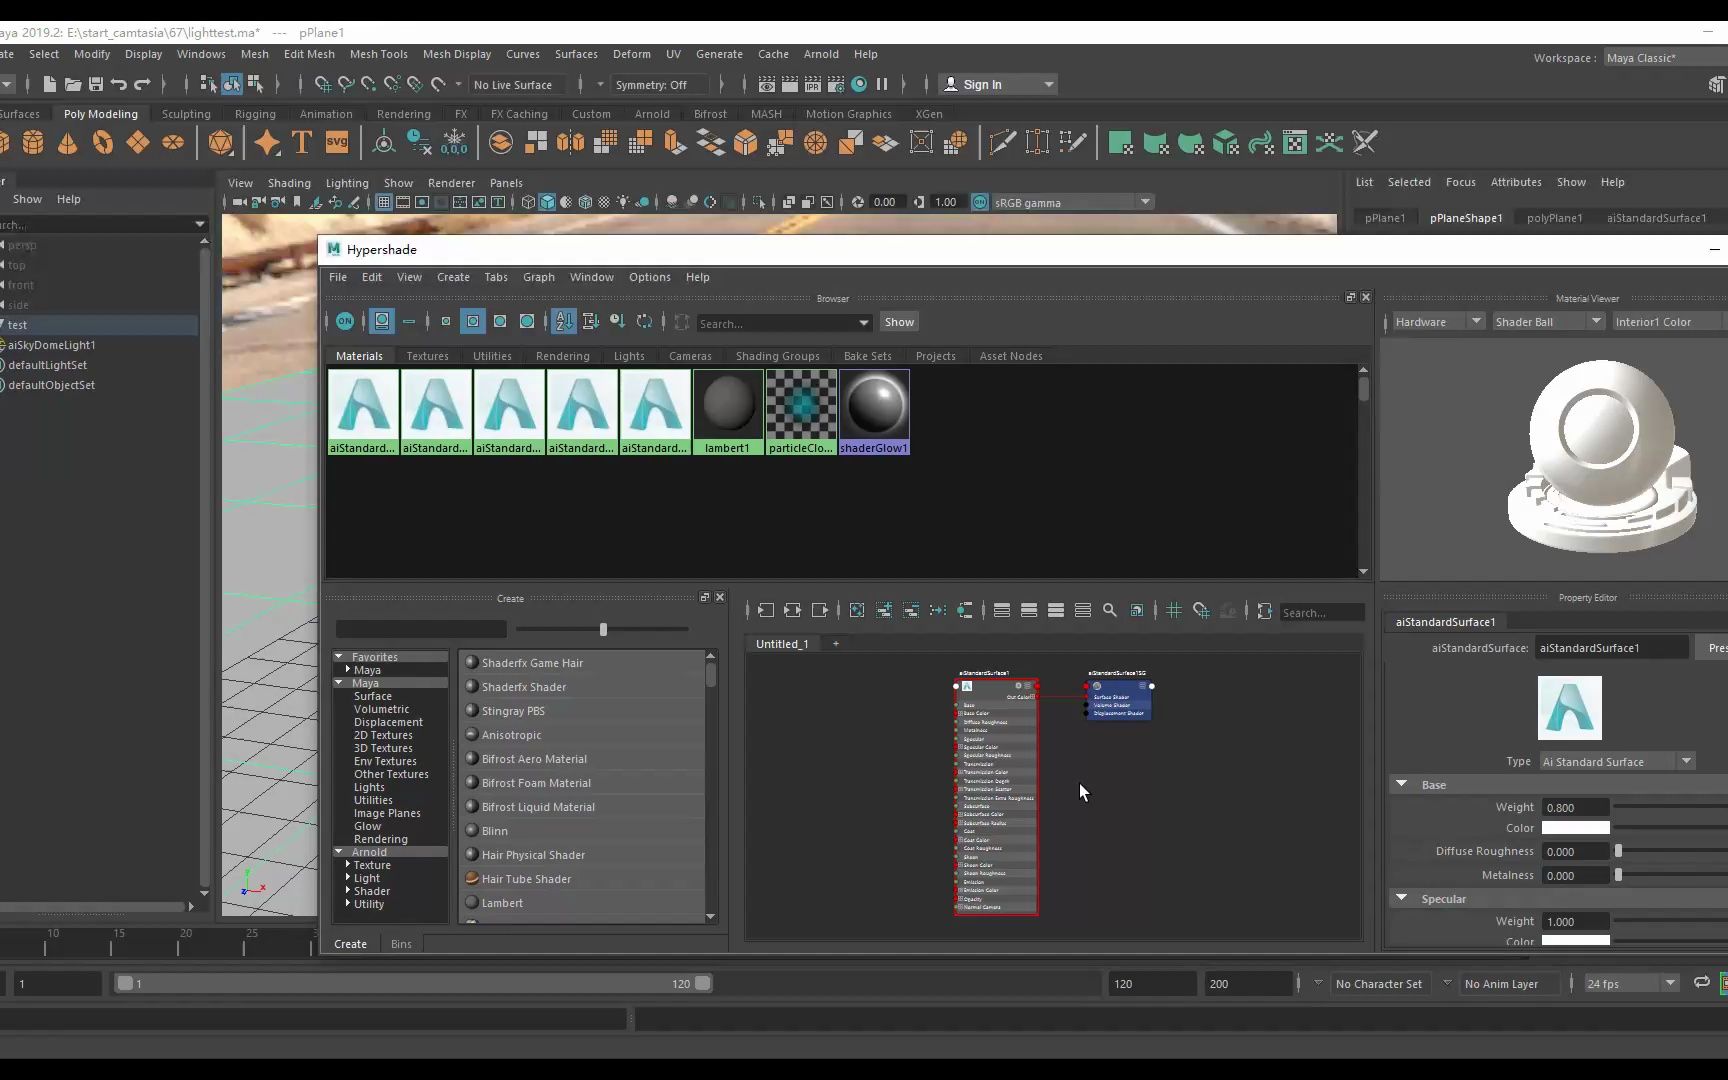Click the save scene icon
The width and height of the screenshot is (1728, 1080).
tap(96, 85)
